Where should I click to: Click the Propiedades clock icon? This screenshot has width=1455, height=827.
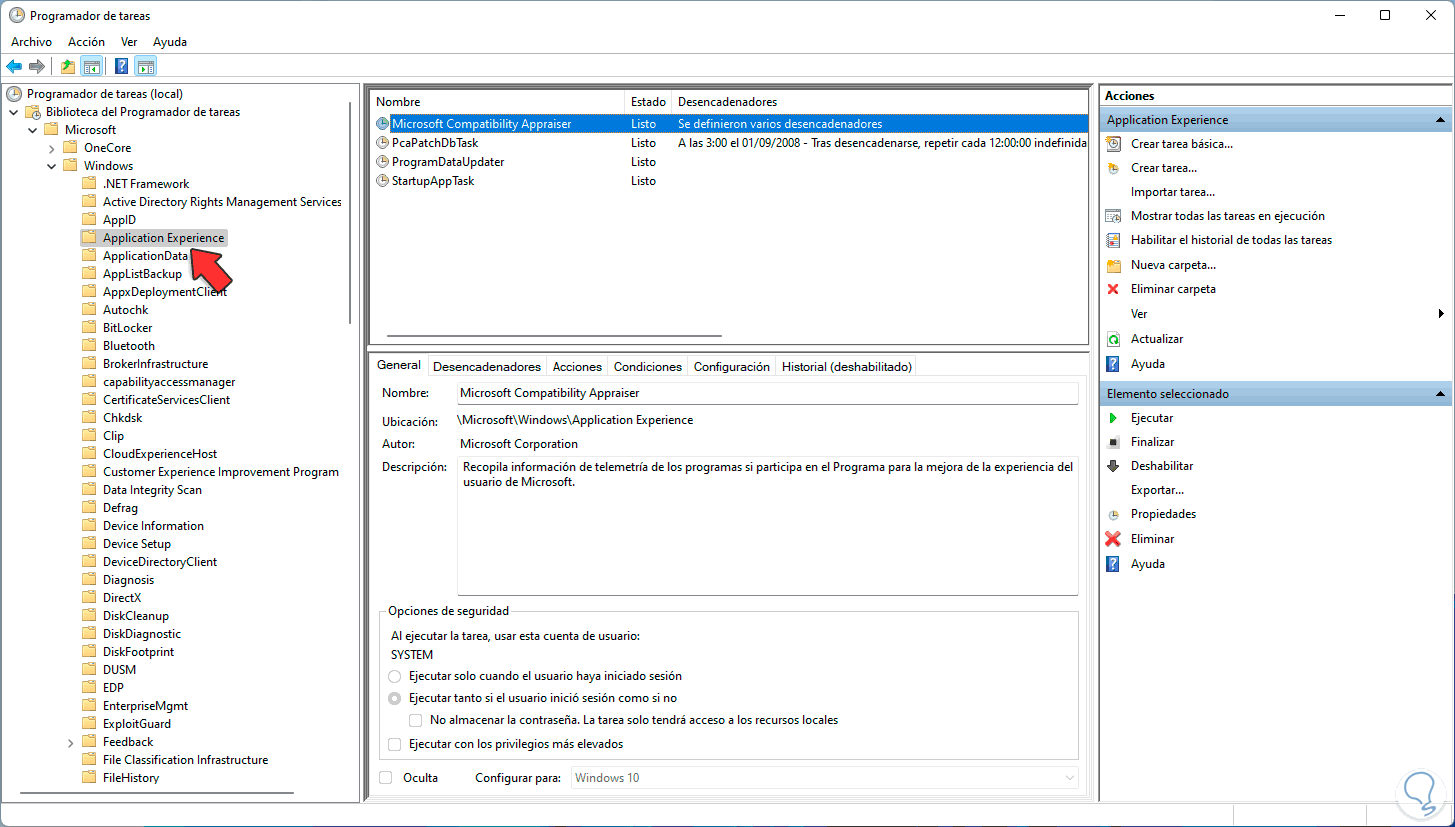(x=1113, y=514)
